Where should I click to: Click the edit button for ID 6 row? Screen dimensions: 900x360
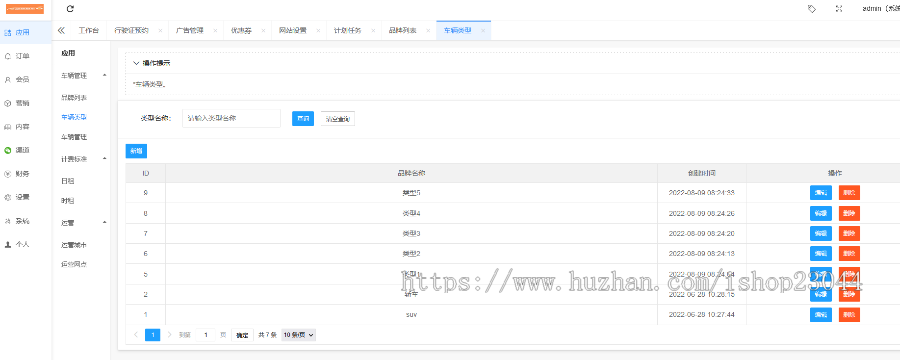point(821,254)
